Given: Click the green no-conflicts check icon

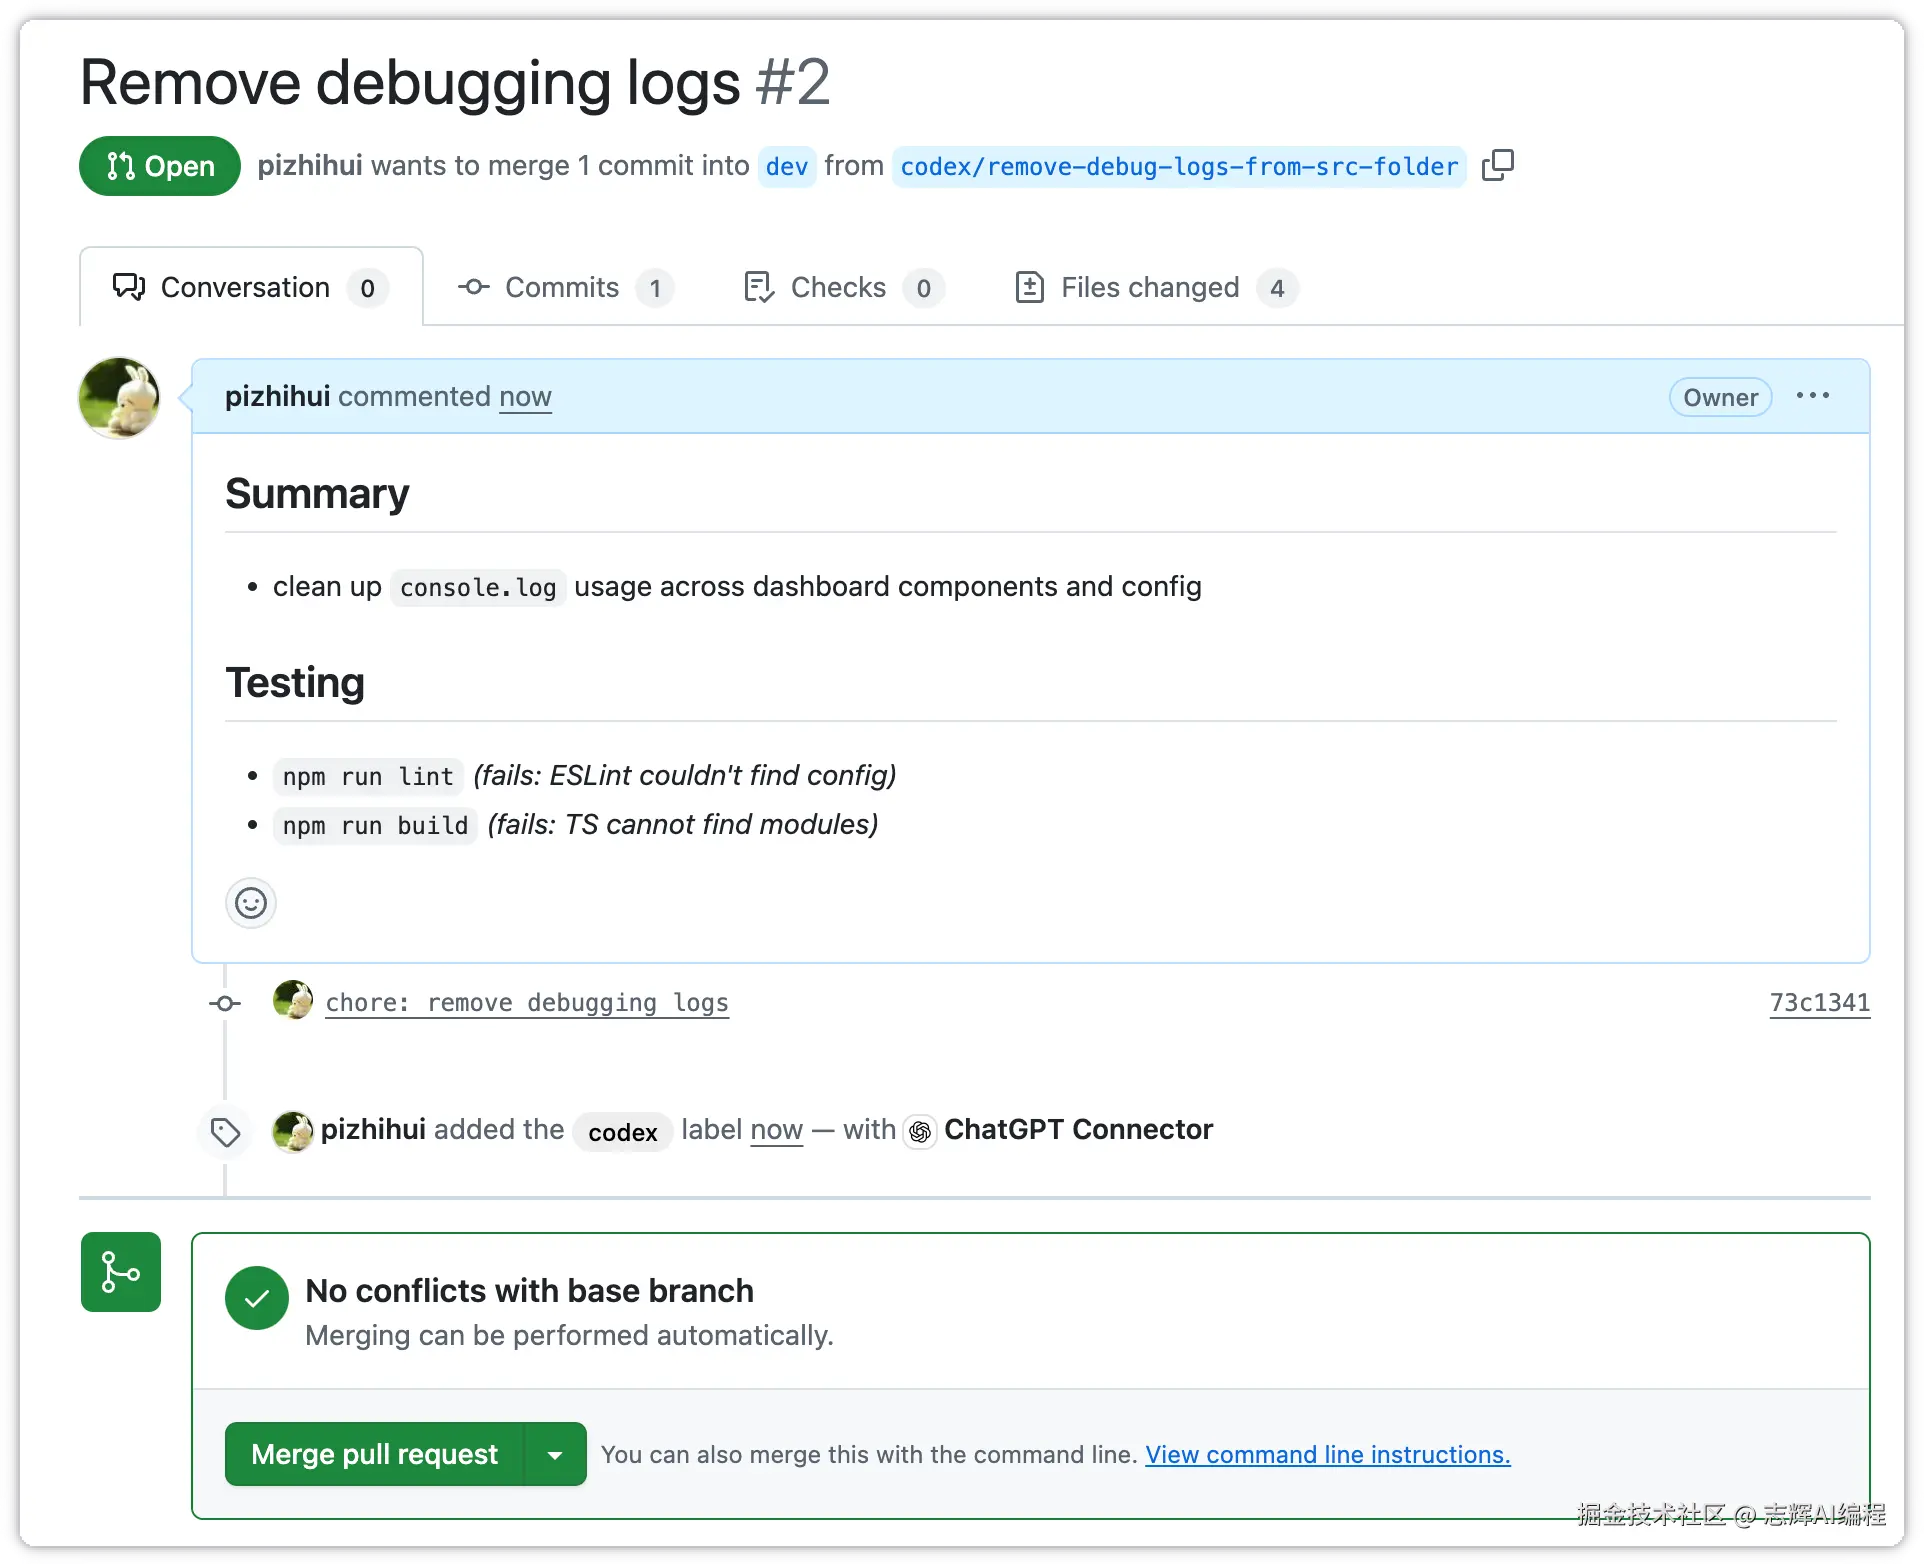Looking at the screenshot, I should (x=257, y=1298).
